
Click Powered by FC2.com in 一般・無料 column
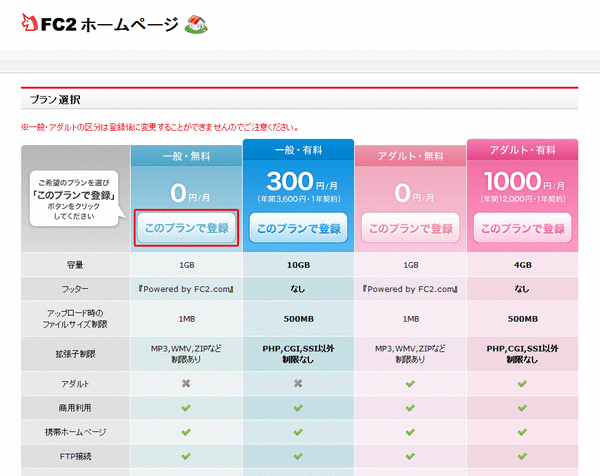(186, 289)
